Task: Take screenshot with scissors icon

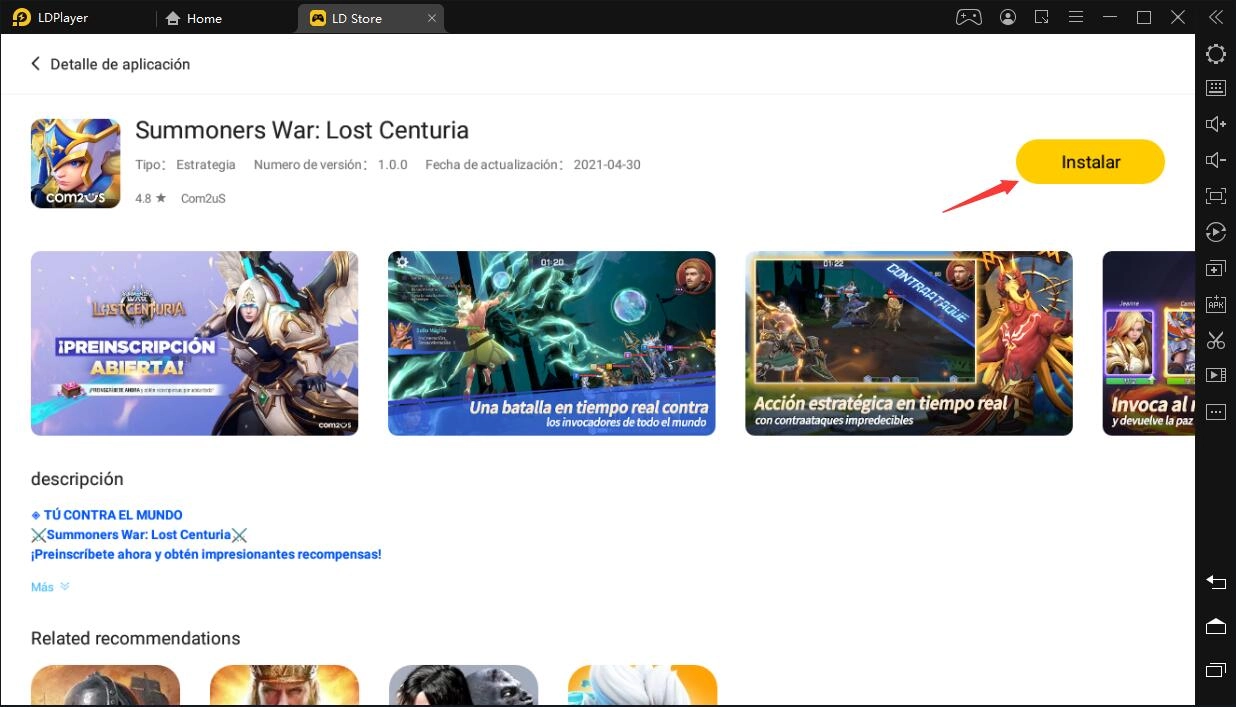Action: tap(1216, 340)
